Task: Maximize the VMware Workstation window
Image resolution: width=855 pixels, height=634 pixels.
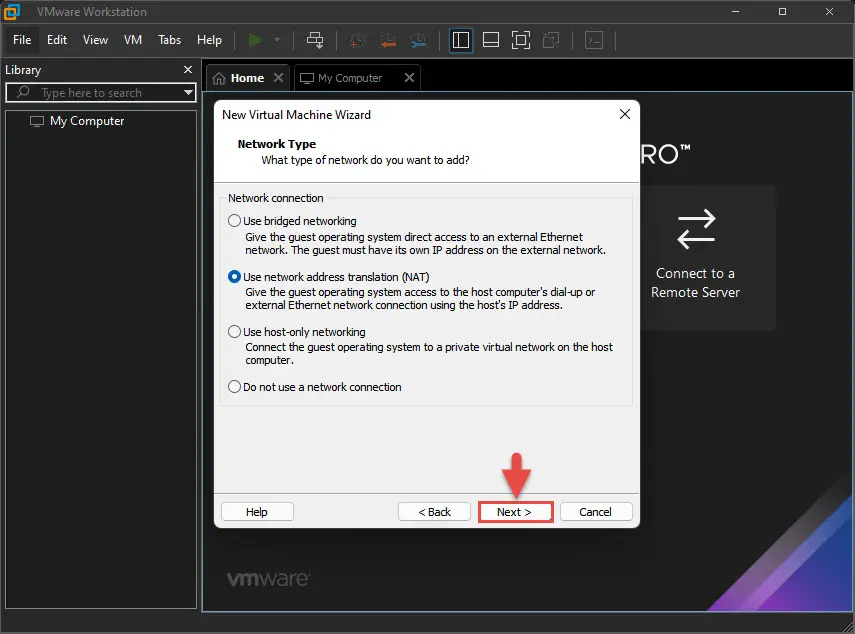Action: 782,11
